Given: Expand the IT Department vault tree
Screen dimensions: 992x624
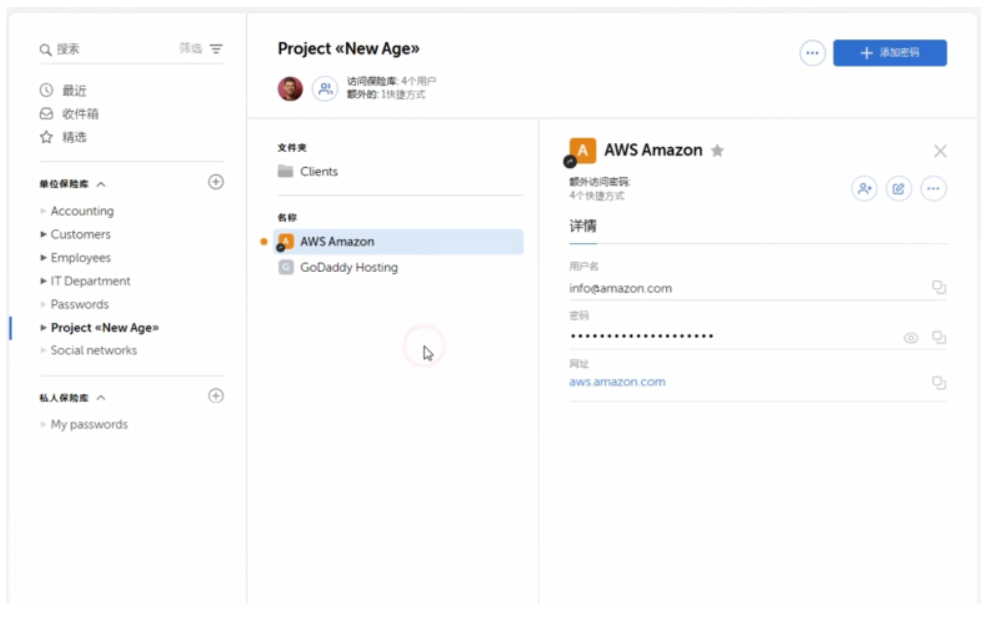Looking at the screenshot, I should [x=43, y=281].
